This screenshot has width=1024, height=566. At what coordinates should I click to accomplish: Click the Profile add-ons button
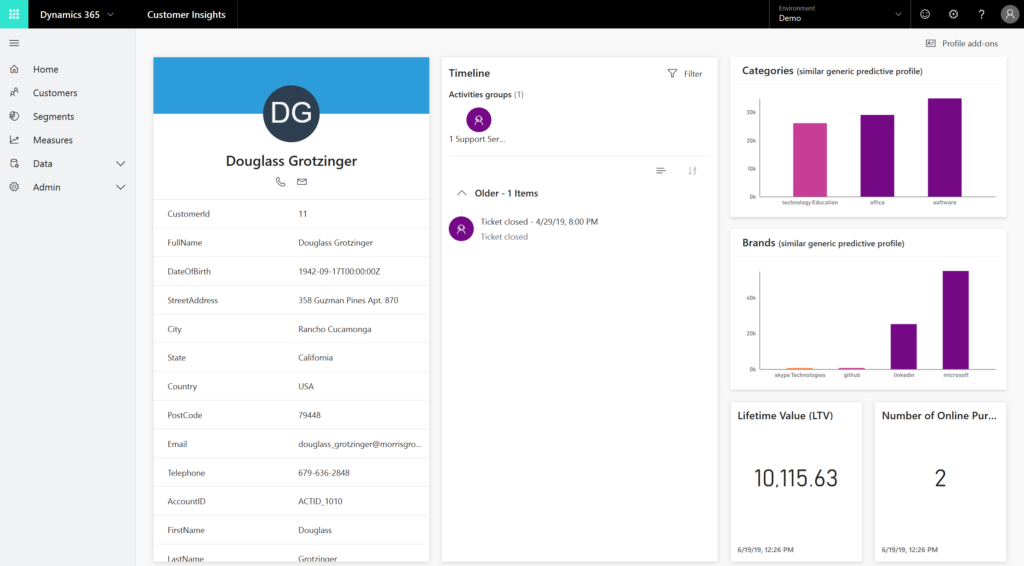click(x=962, y=43)
